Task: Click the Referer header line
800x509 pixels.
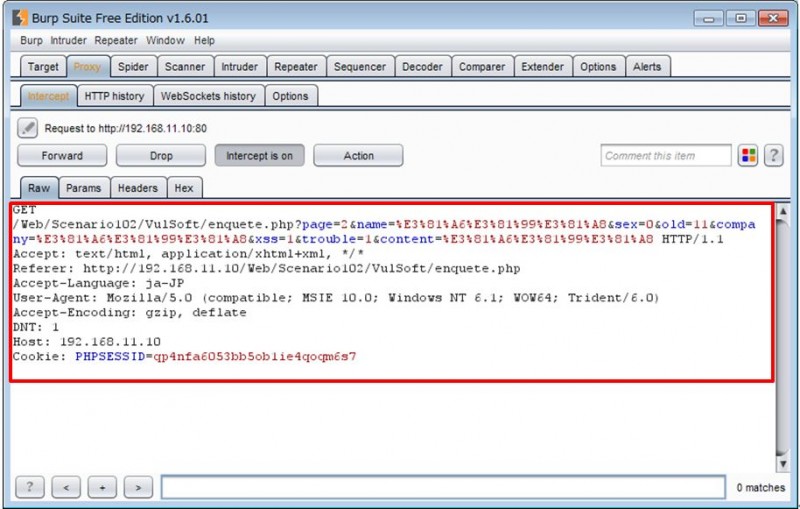Action: click(x=266, y=268)
